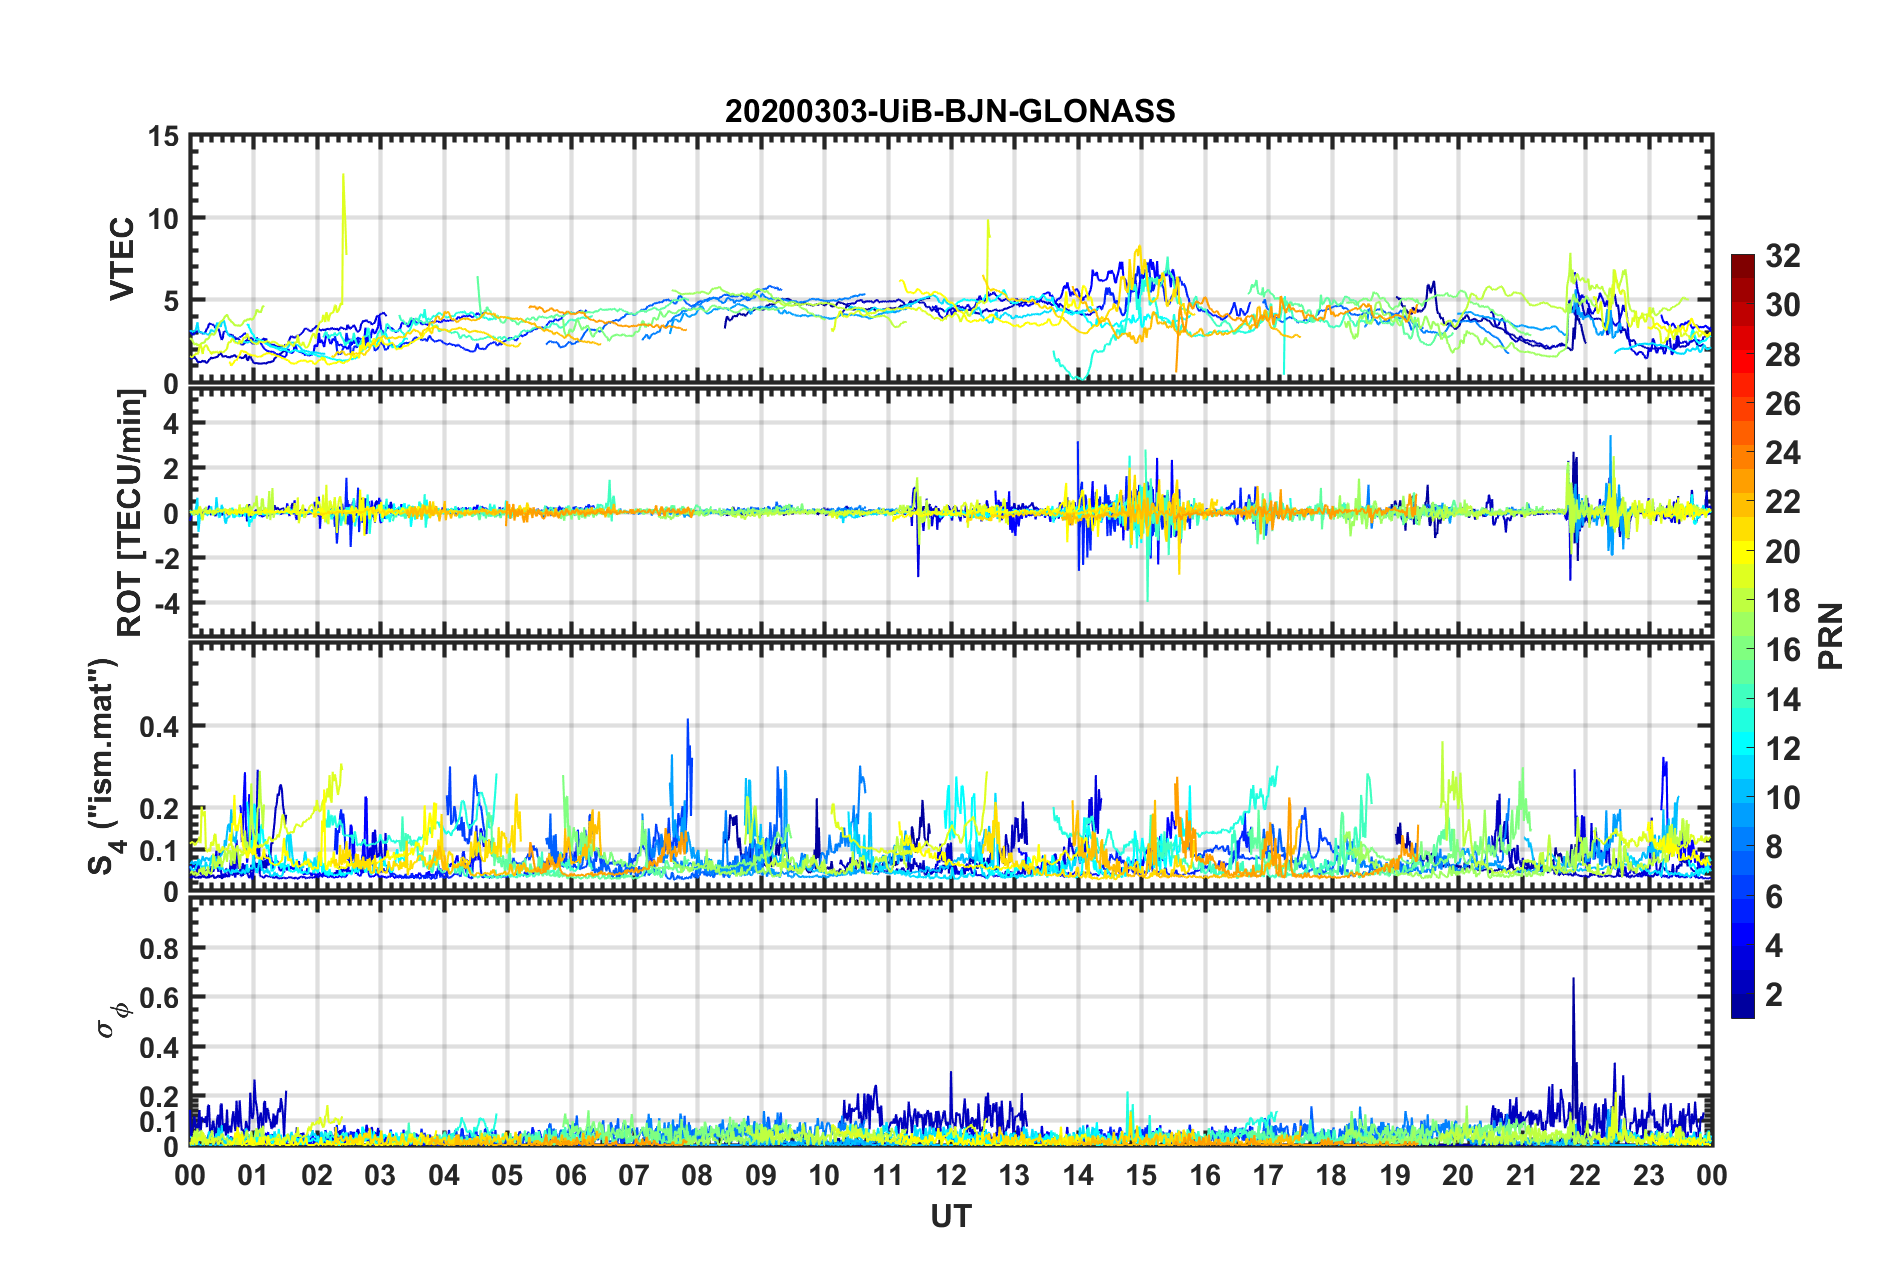Click the 0.1 tick on S4 axis

click(160, 851)
